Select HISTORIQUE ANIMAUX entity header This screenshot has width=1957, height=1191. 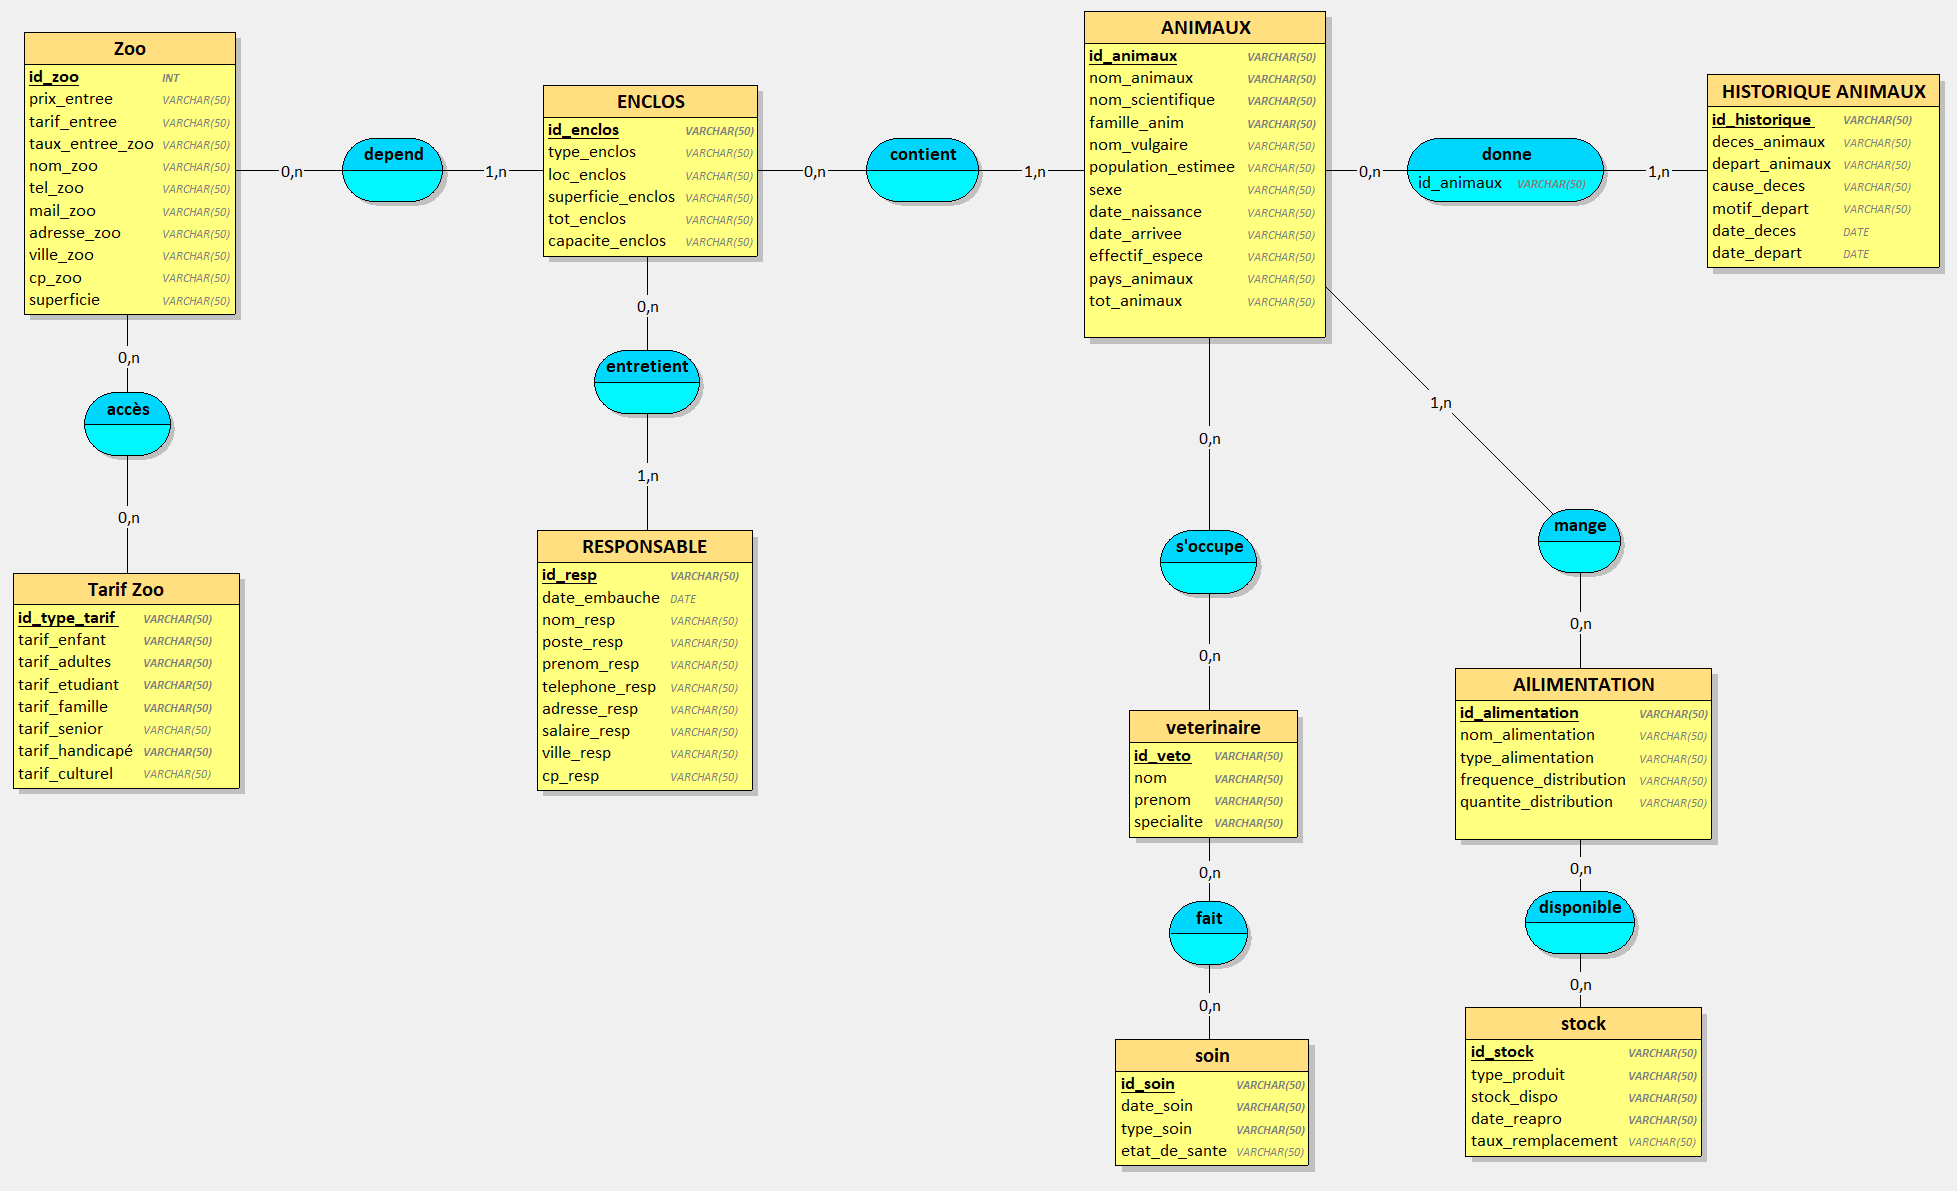tap(1823, 92)
